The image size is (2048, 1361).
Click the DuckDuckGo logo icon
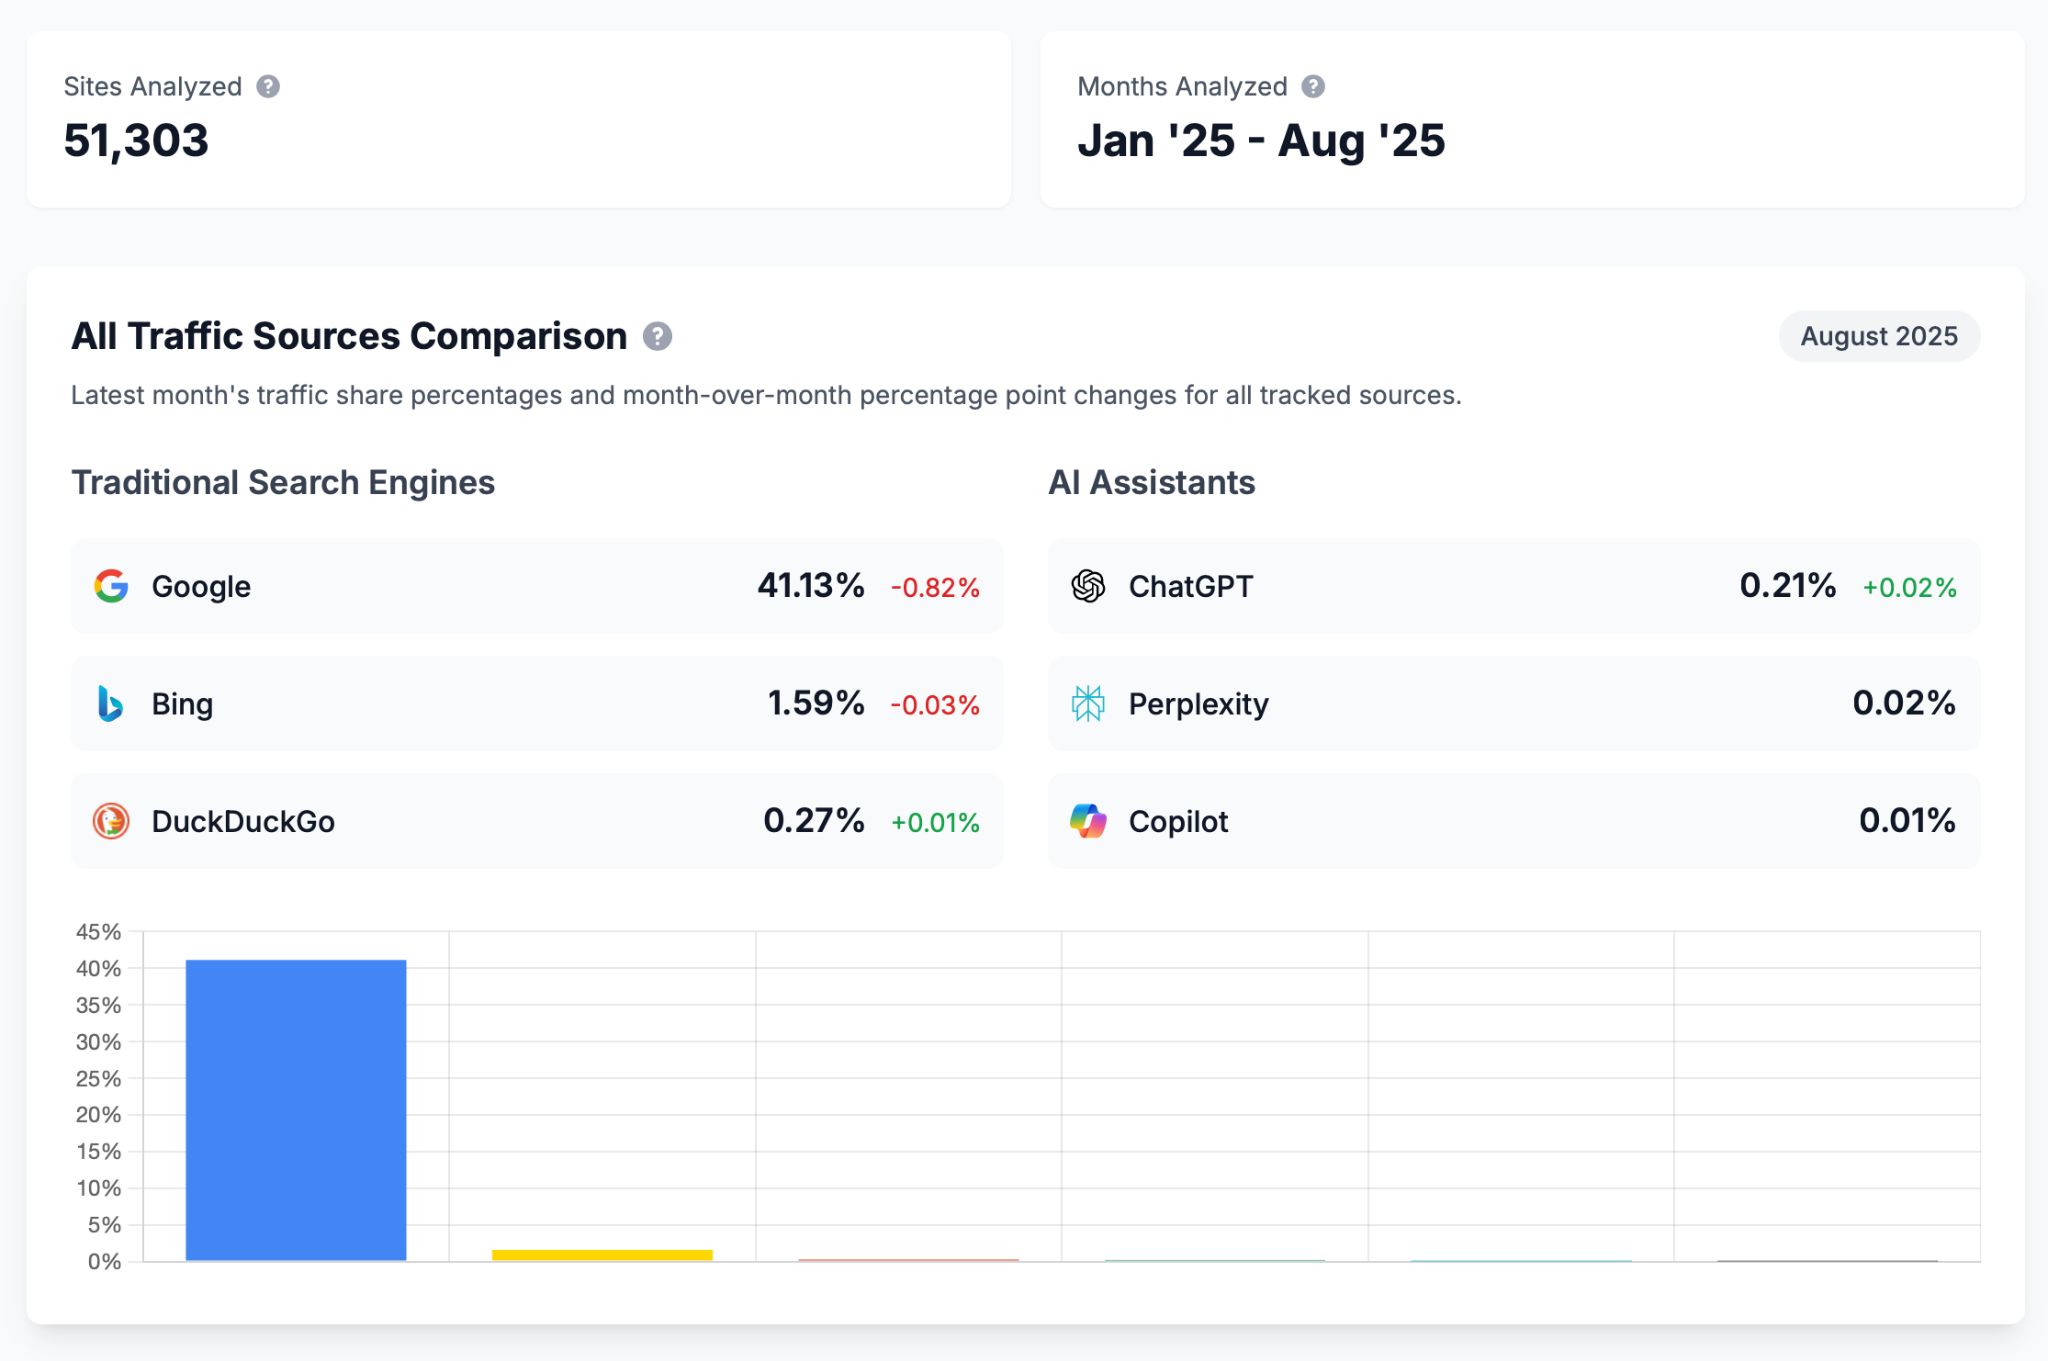112,821
